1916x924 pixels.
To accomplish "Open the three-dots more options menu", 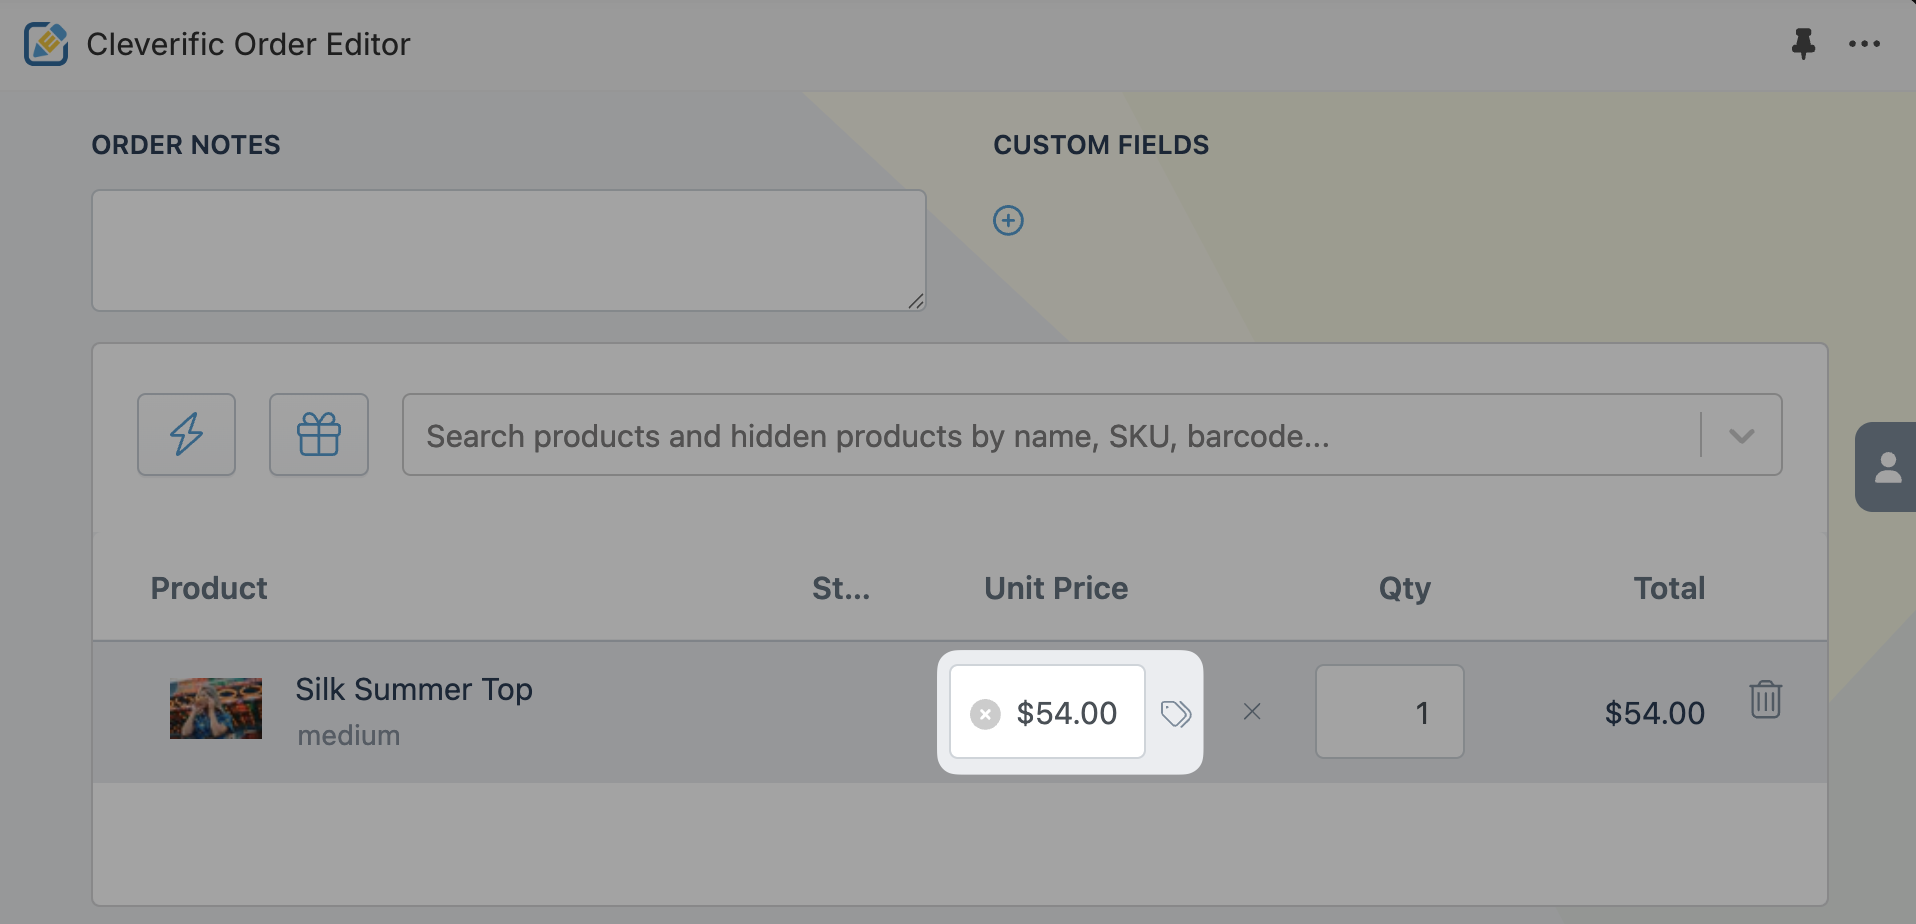I will tap(1864, 44).
